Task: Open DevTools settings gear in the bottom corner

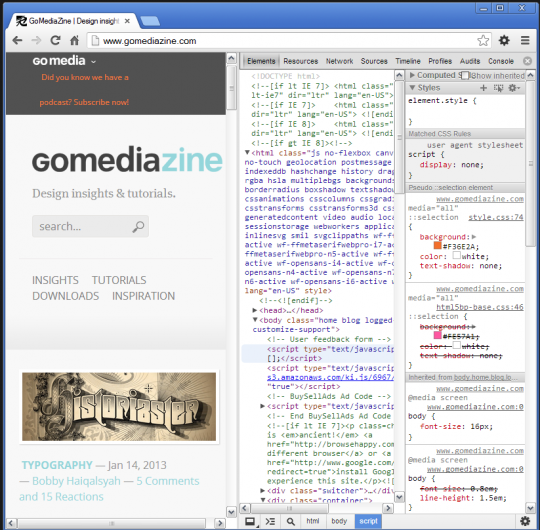Action: [x=525, y=521]
